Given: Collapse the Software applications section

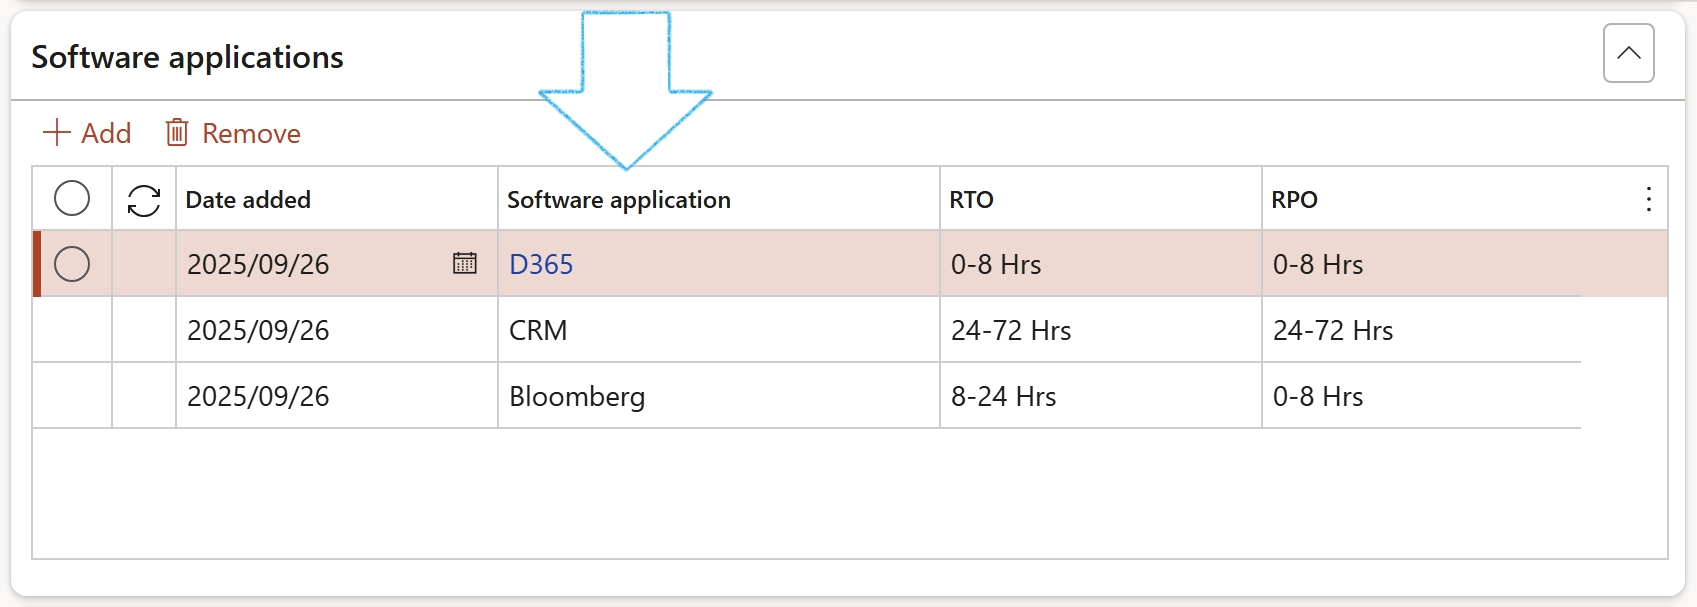Looking at the screenshot, I should click(1628, 53).
